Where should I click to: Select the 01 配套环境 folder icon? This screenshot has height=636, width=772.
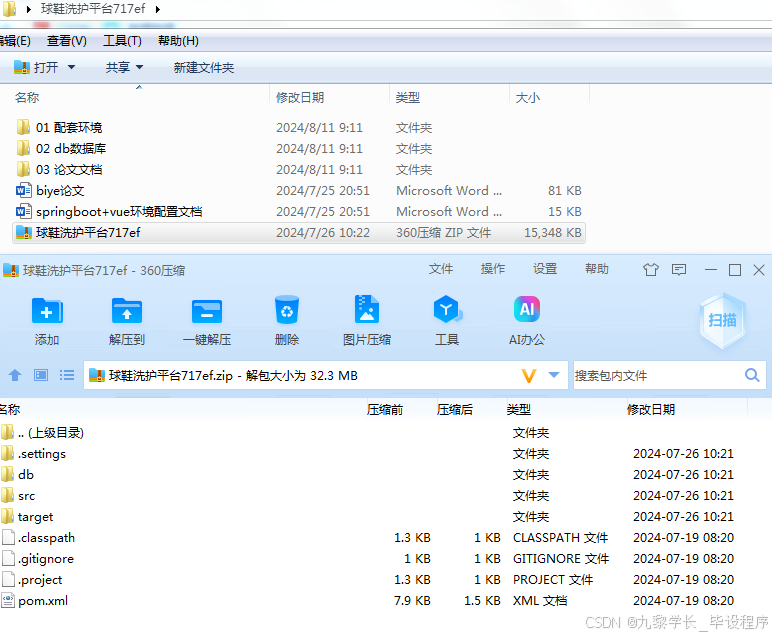click(23, 127)
